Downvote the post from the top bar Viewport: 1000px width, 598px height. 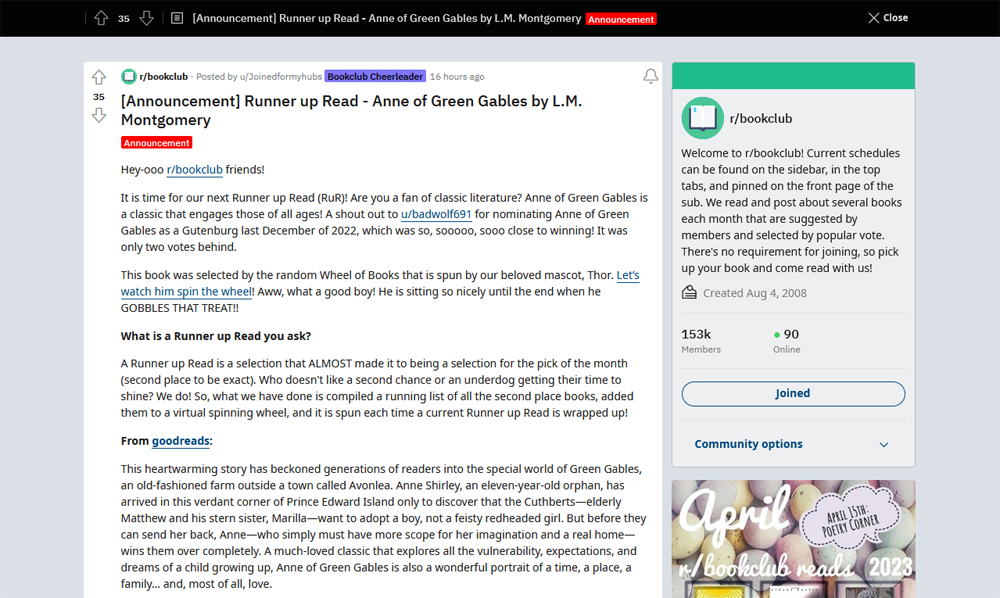[147, 18]
